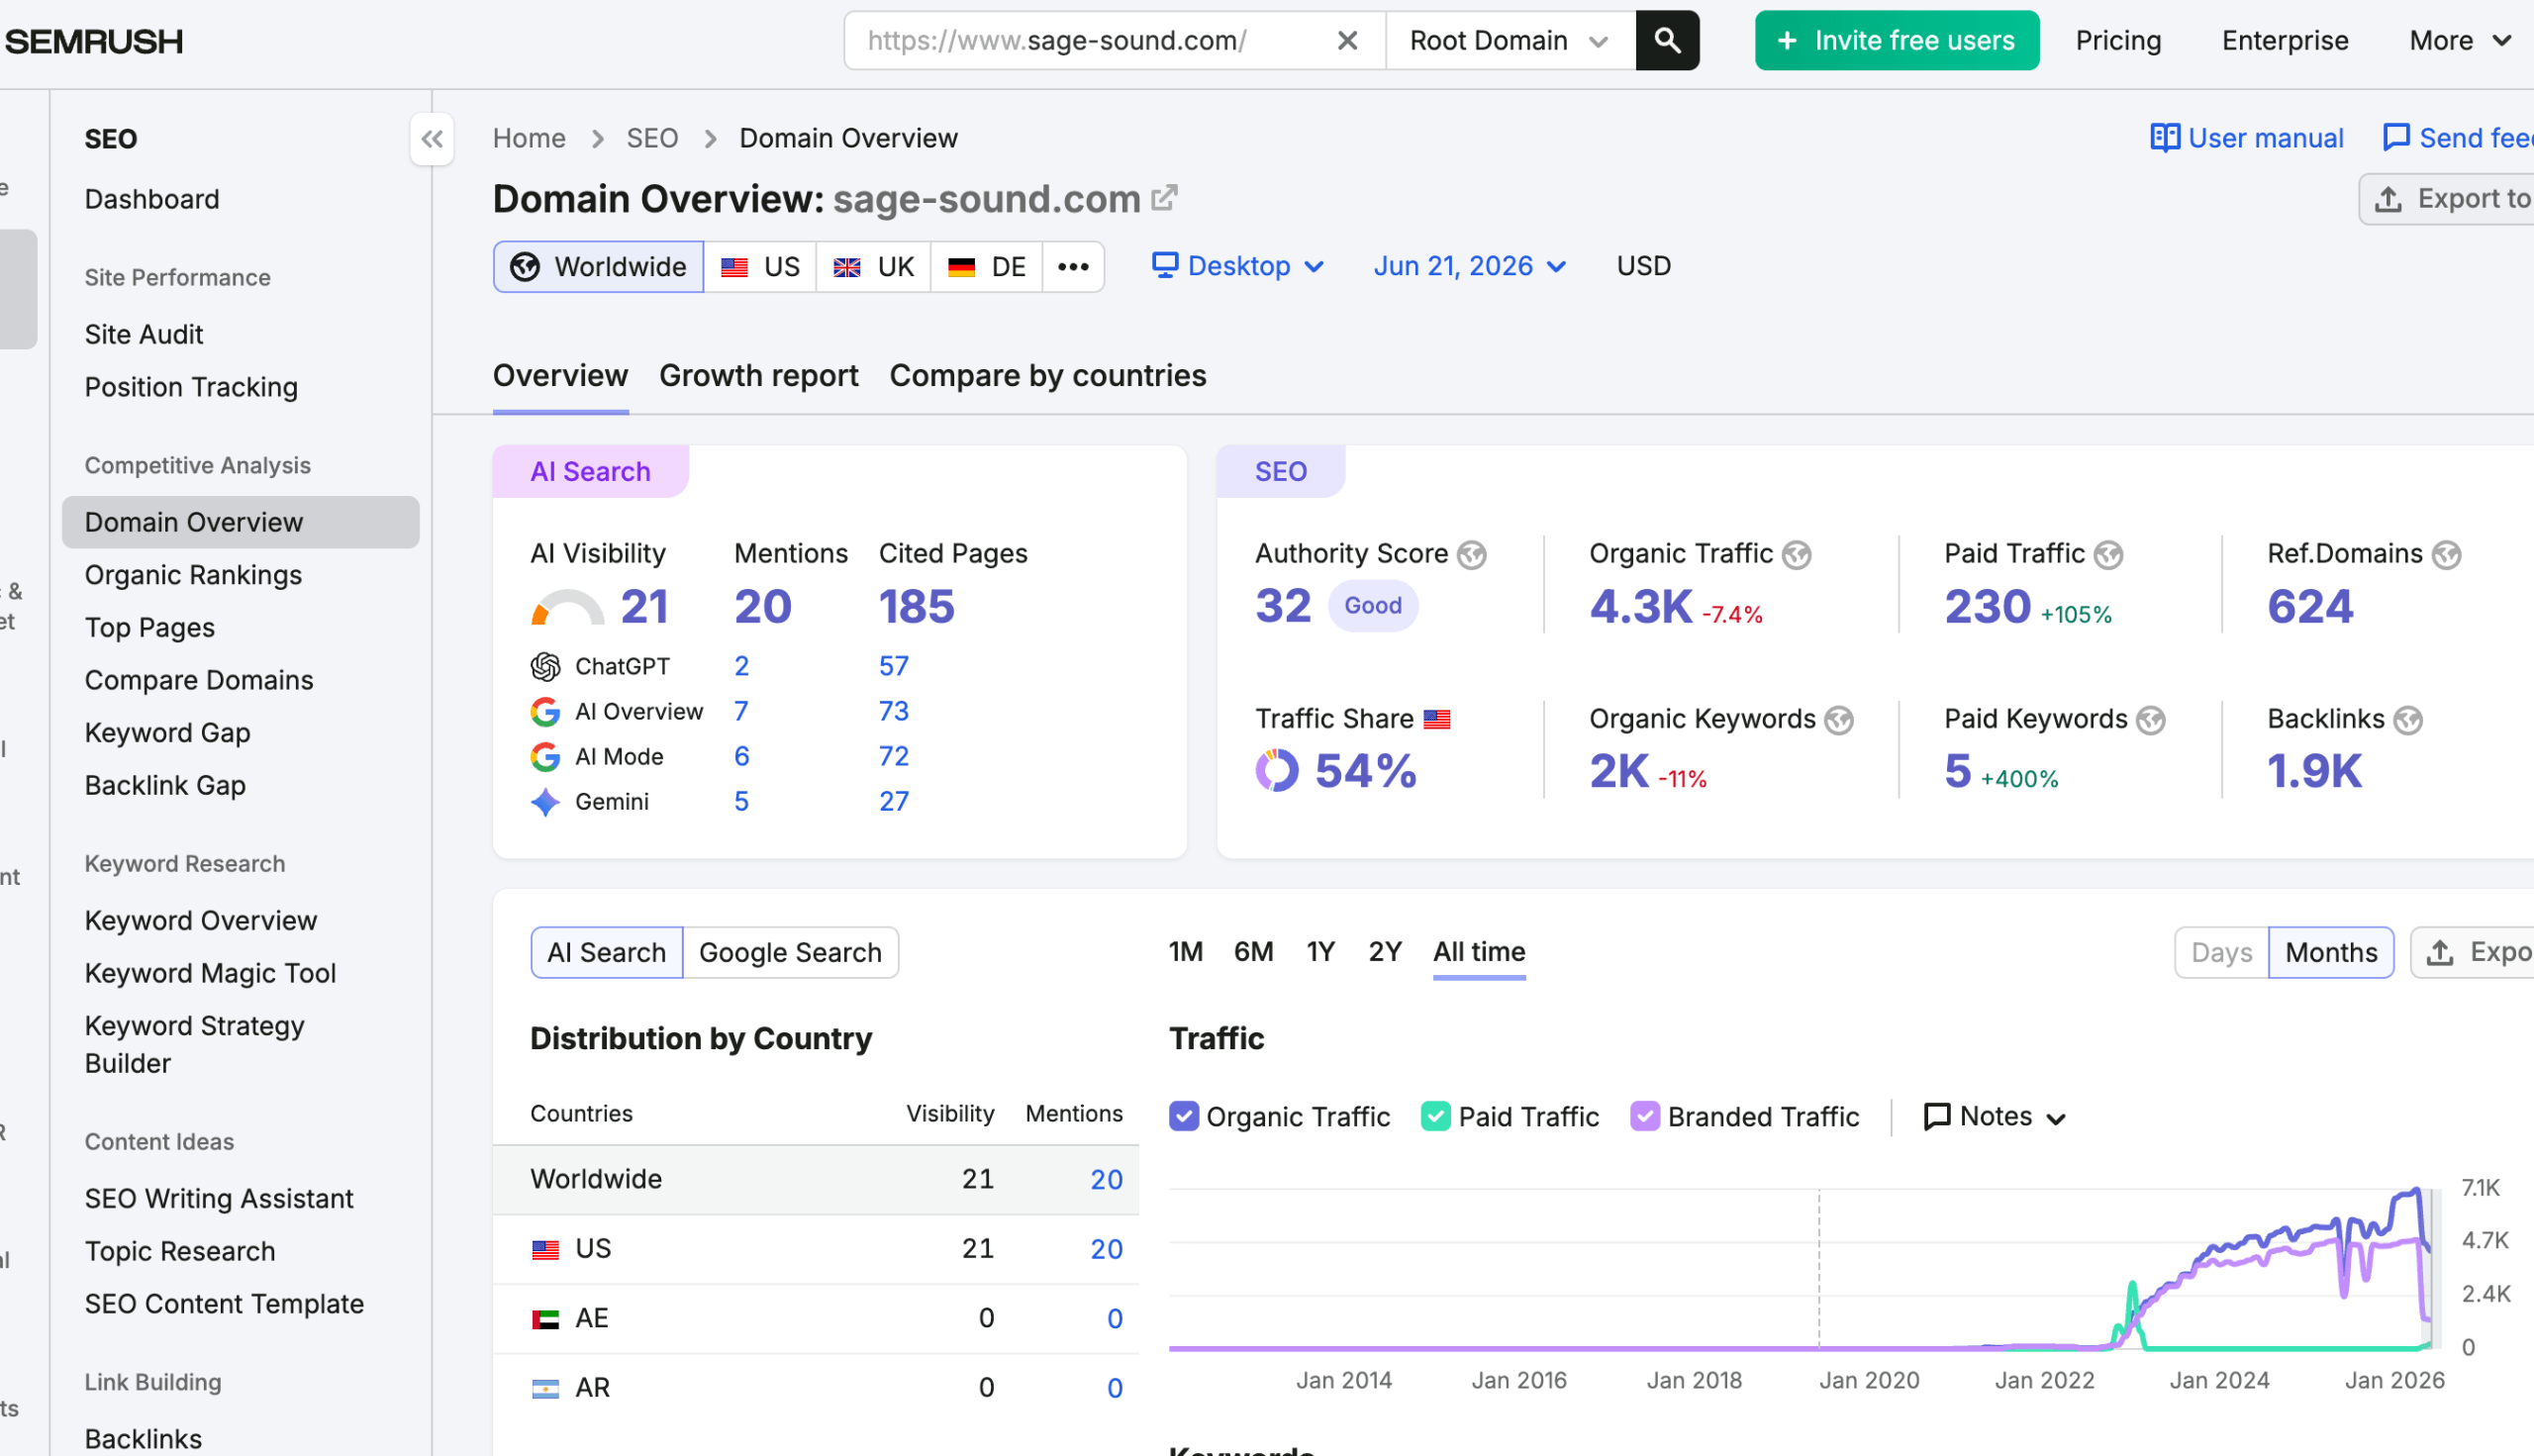Click Ref.Domains globe icon

pos(2447,555)
